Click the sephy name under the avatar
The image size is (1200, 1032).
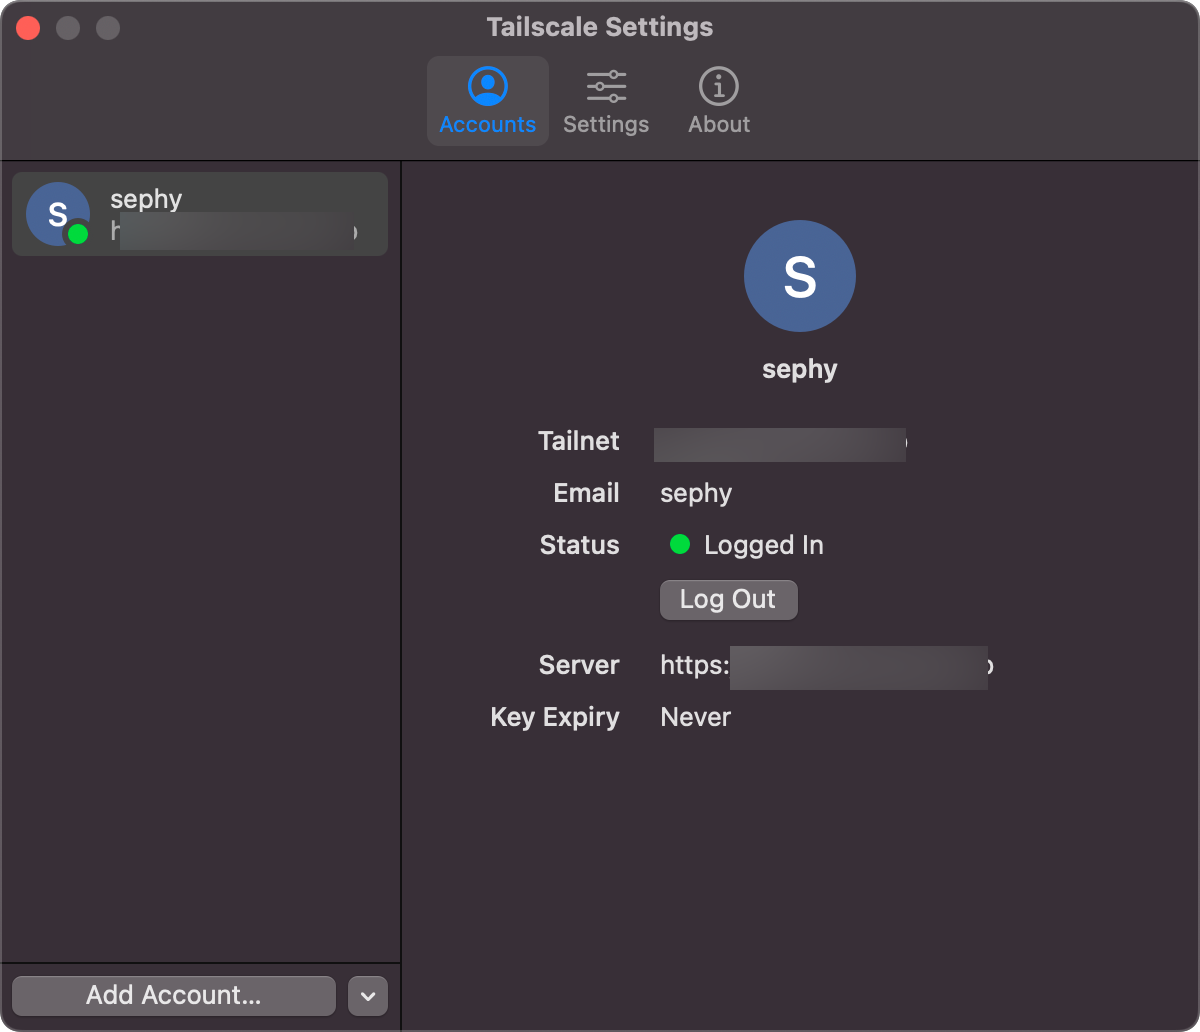(800, 369)
